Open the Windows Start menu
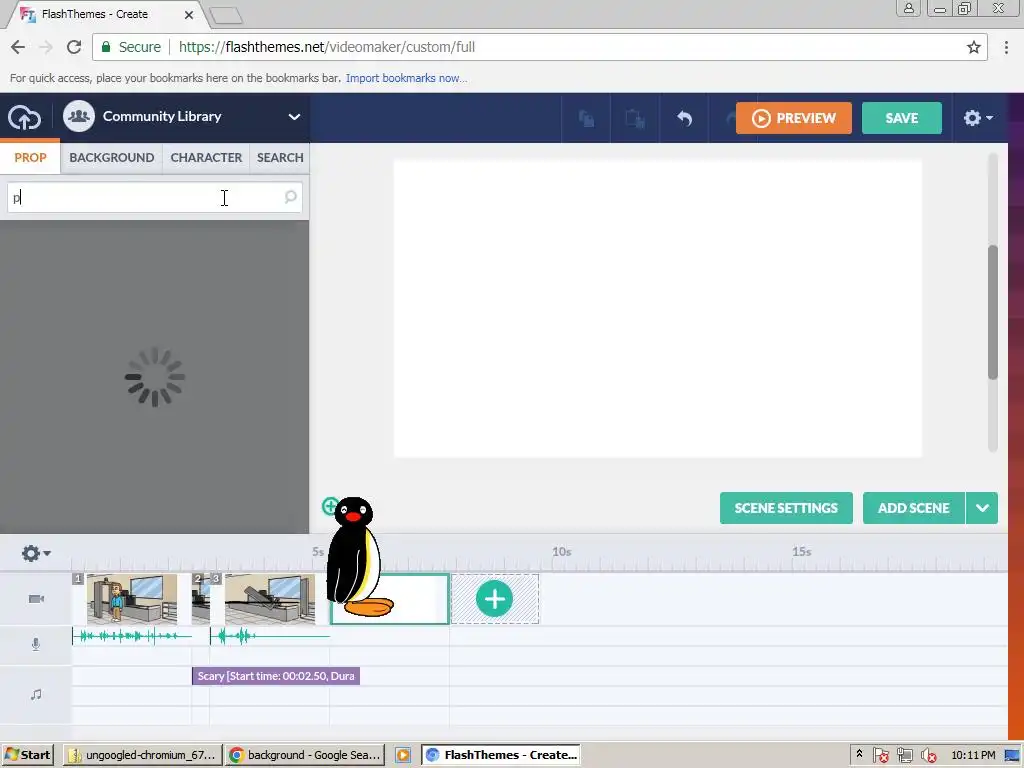This screenshot has width=1024, height=768. tap(27, 755)
